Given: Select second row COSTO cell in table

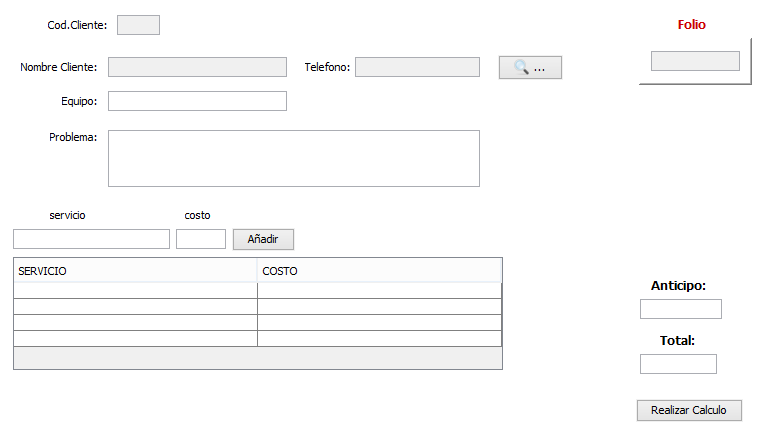Looking at the screenshot, I should [380, 307].
